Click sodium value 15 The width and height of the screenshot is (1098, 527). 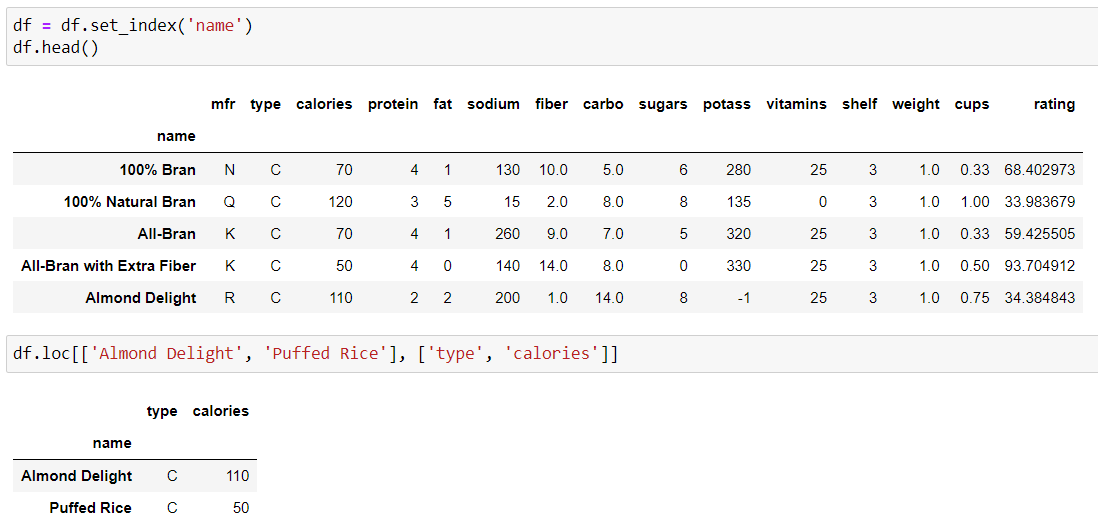[x=511, y=202]
